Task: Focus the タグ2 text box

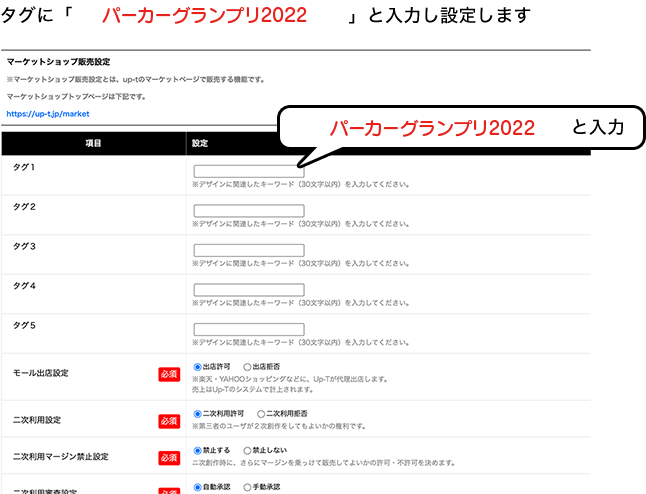Action: click(x=248, y=211)
